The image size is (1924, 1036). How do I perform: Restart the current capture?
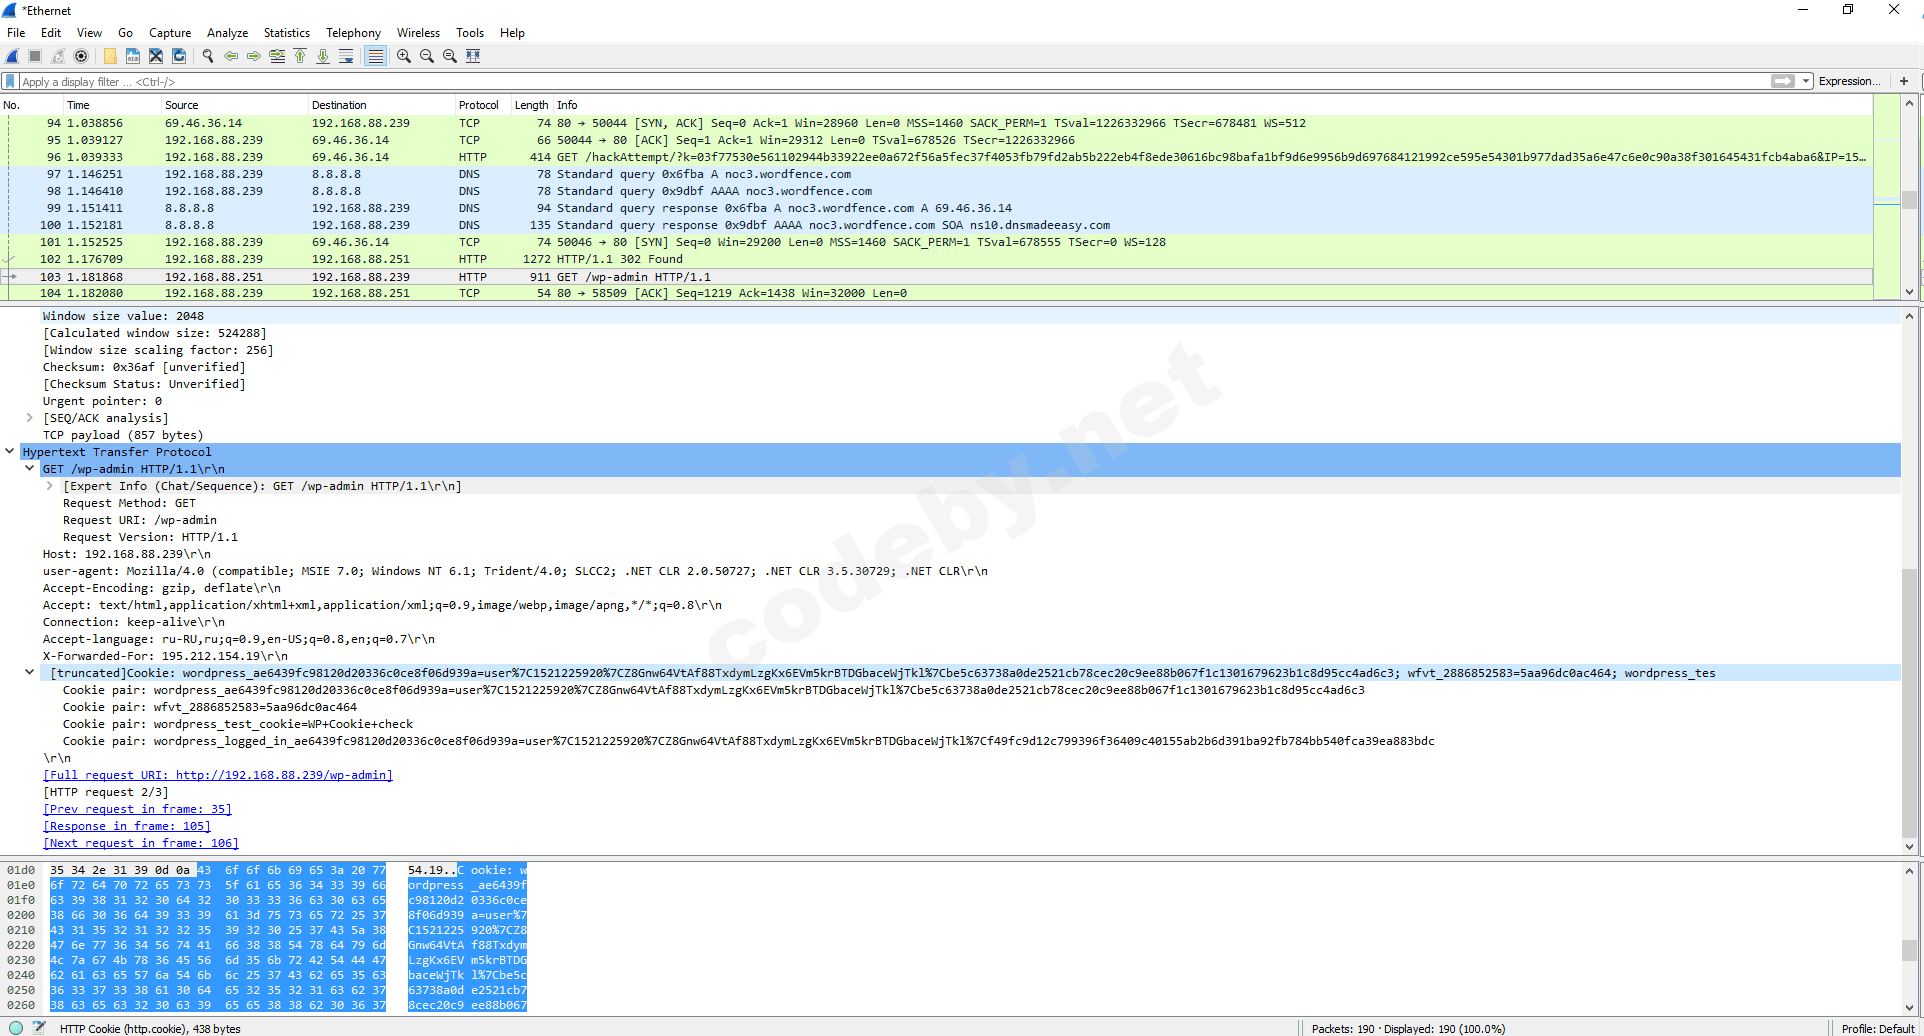(x=58, y=56)
